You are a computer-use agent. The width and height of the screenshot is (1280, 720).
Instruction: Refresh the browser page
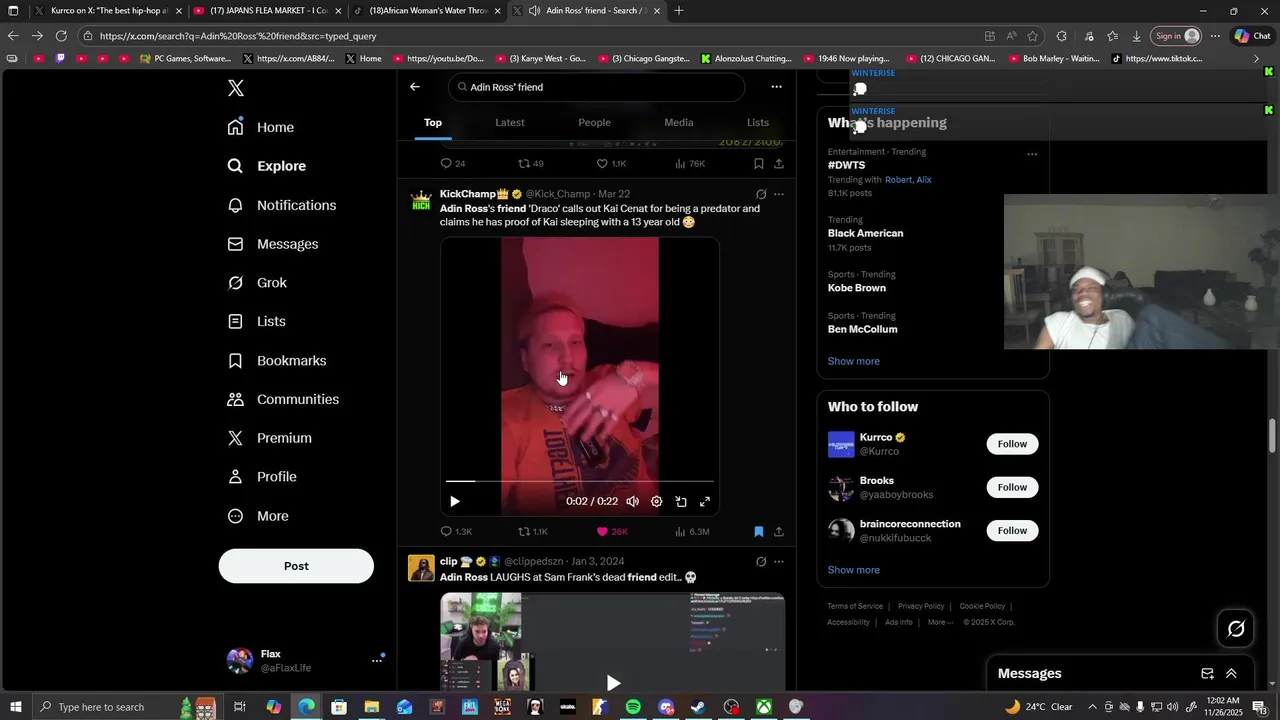point(61,36)
